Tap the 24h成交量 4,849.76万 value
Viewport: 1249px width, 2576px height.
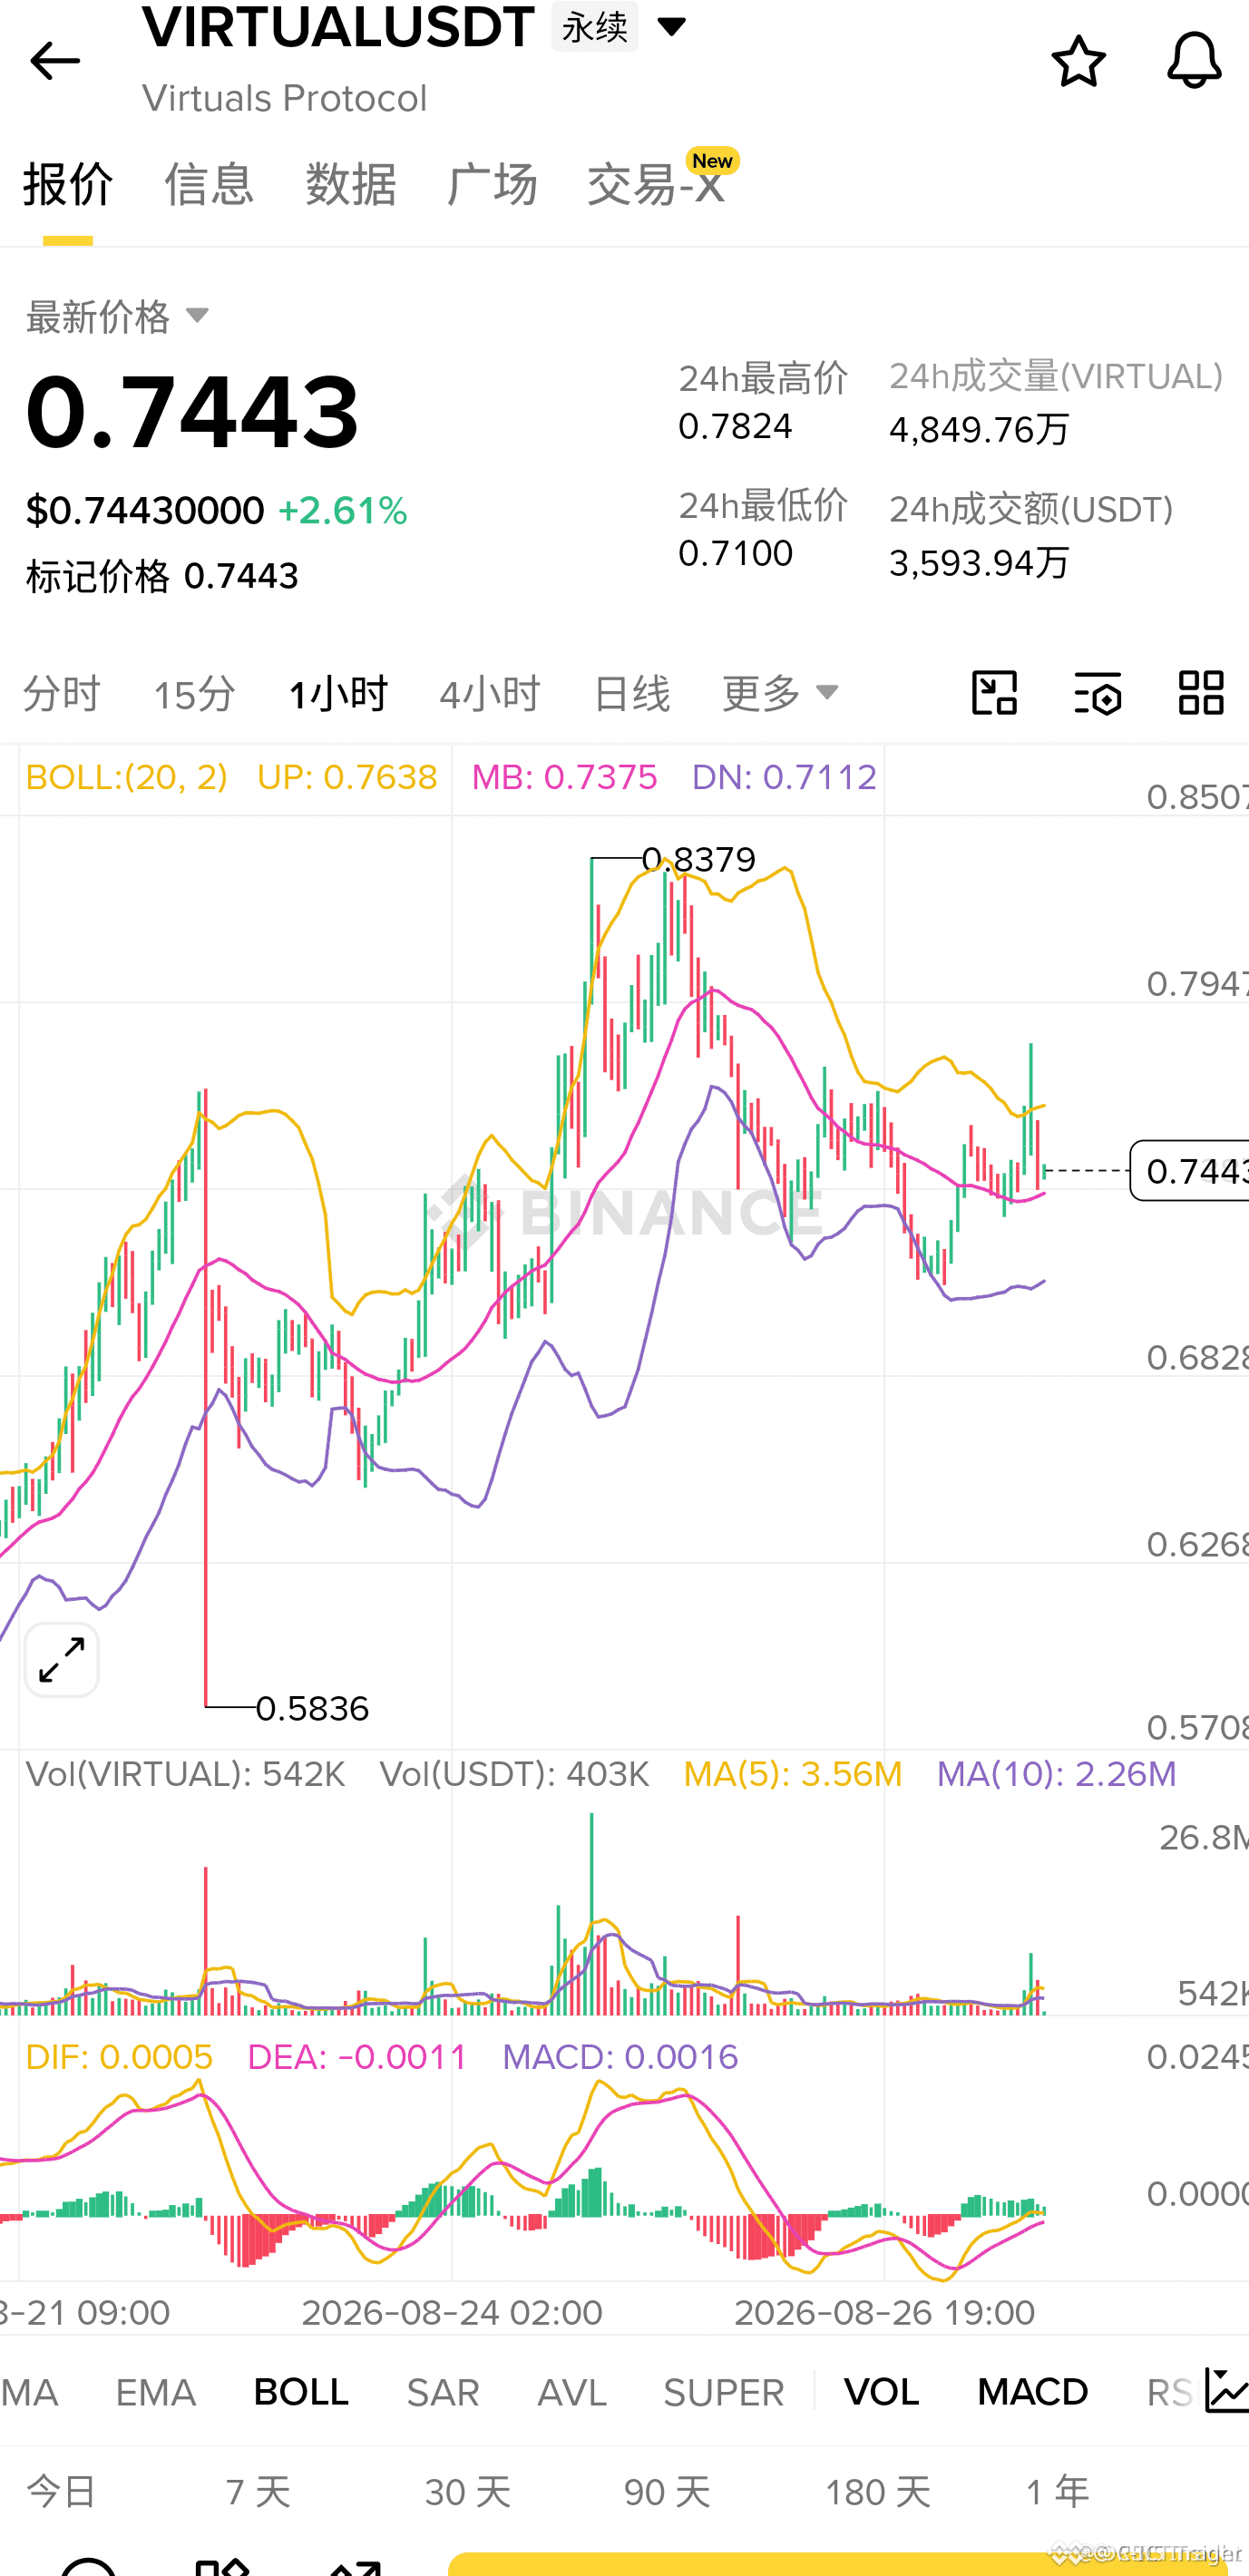click(x=979, y=430)
